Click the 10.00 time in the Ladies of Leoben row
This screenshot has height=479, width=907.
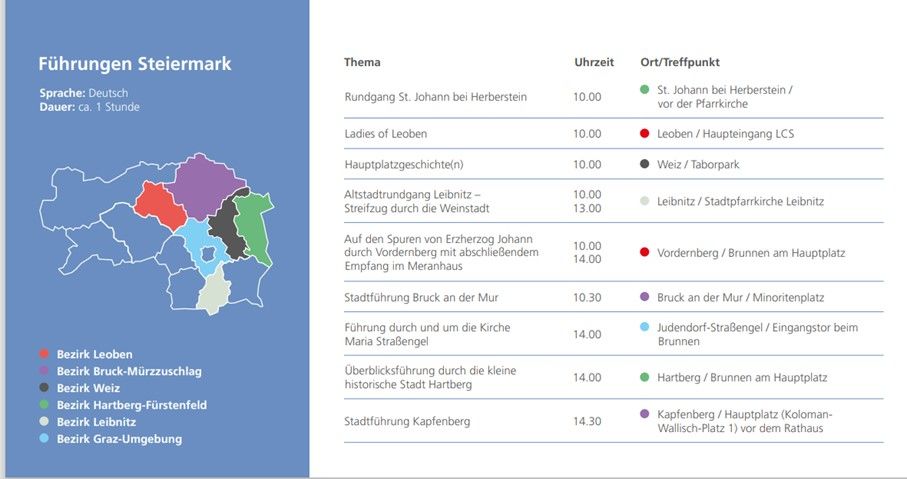(587, 134)
